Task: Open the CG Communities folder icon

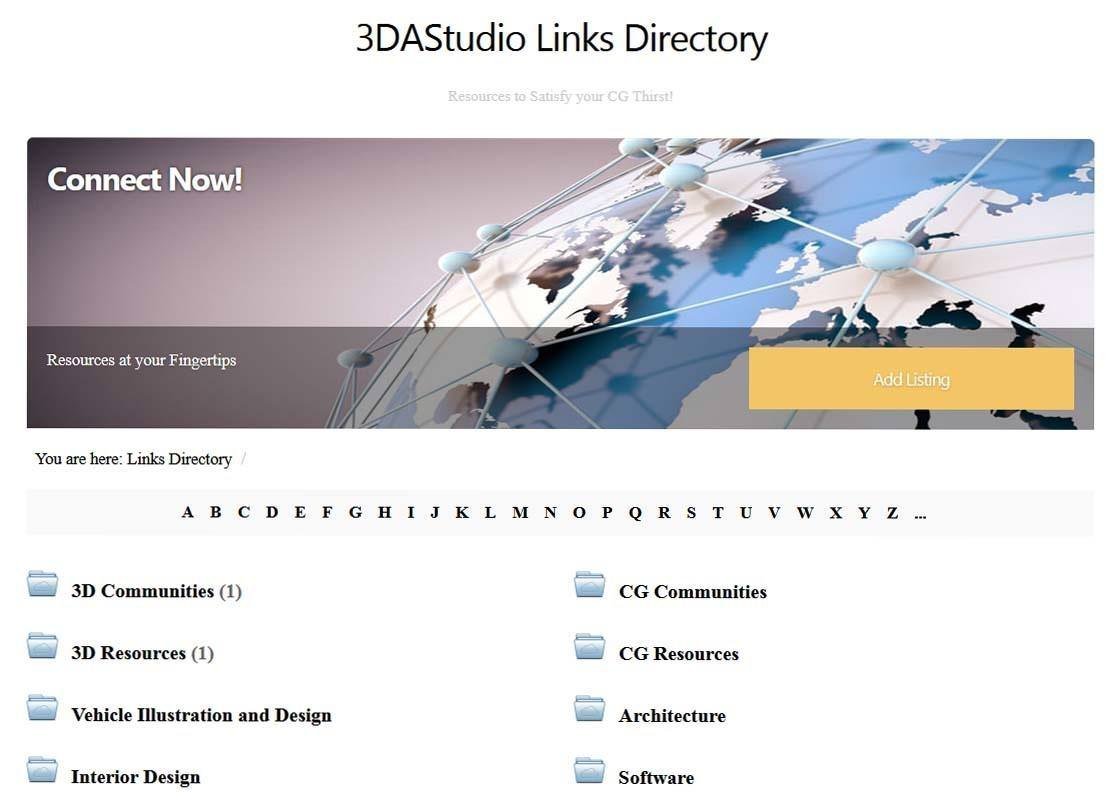Action: (588, 584)
